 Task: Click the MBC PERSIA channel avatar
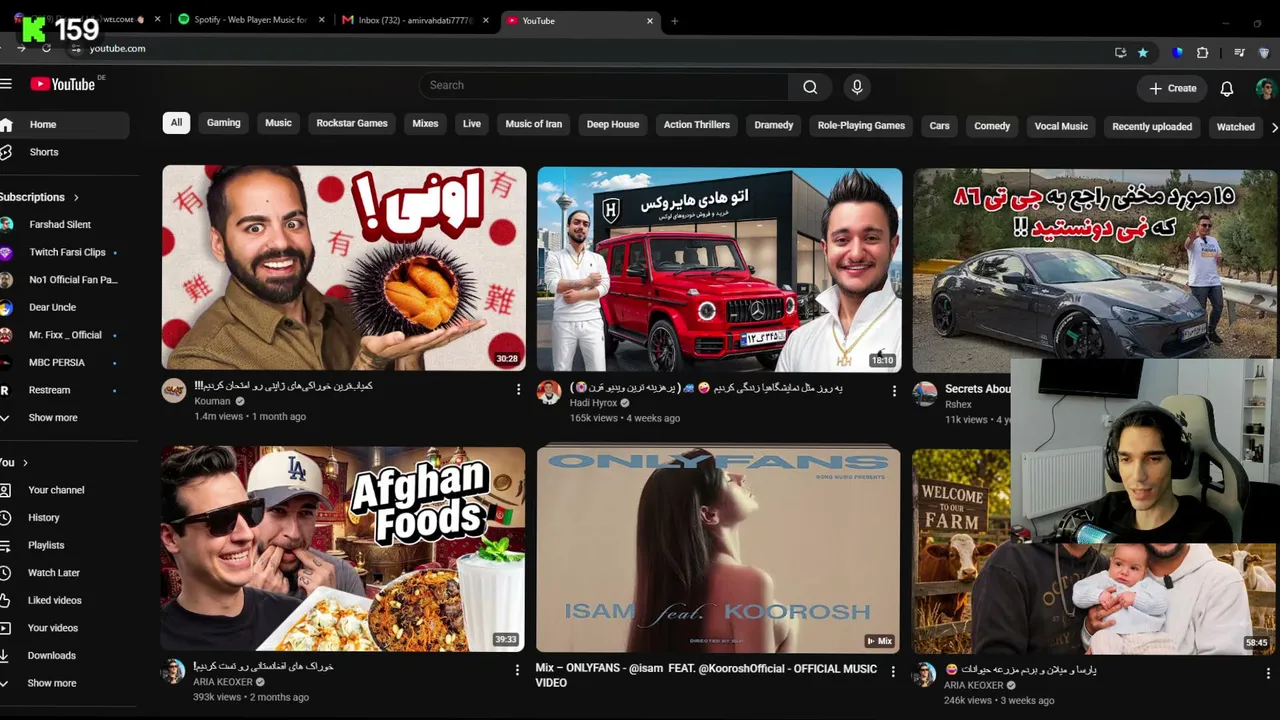[6, 362]
